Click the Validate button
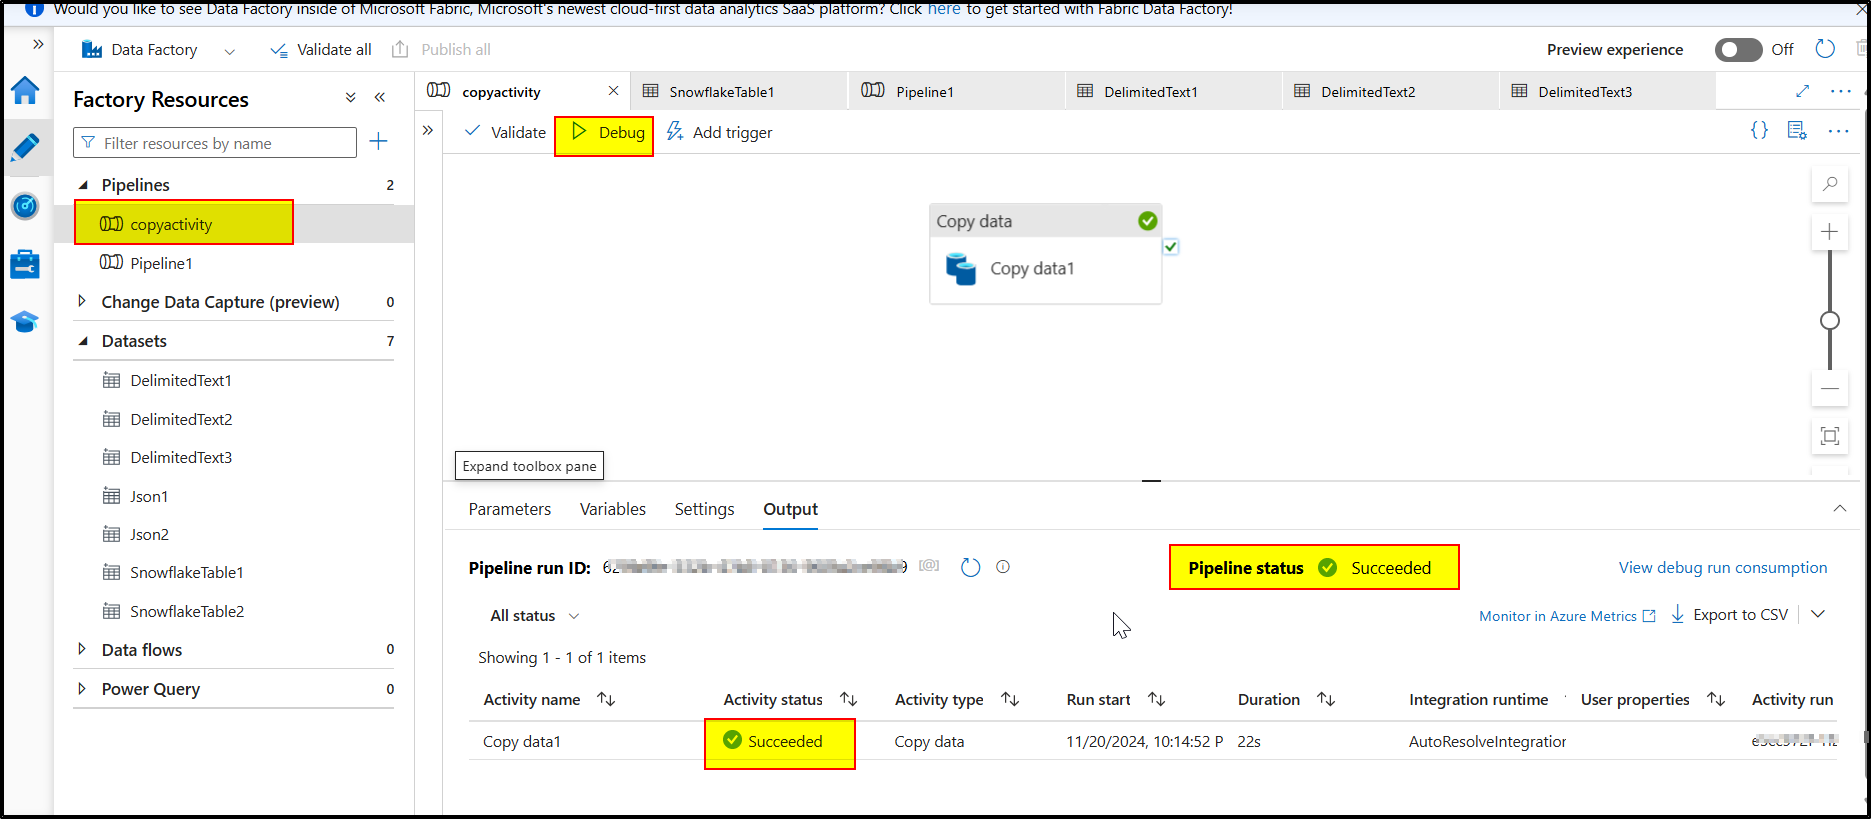 pyautogui.click(x=505, y=132)
